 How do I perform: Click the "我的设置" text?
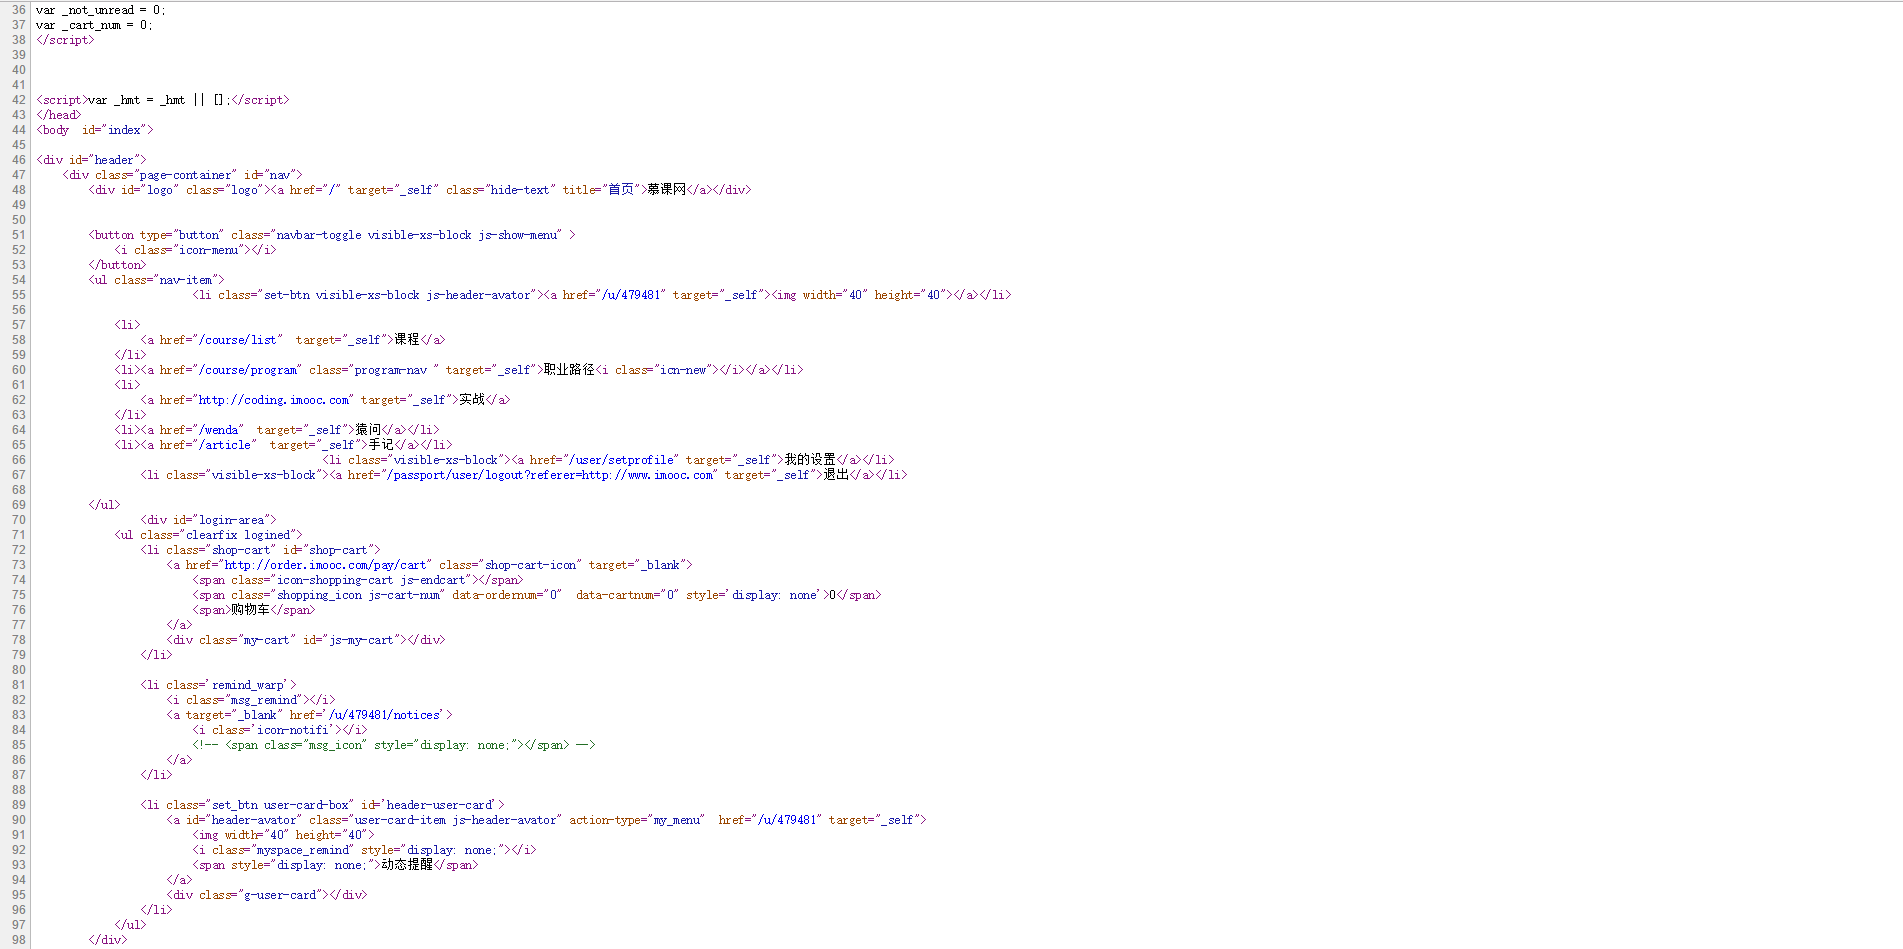point(810,460)
